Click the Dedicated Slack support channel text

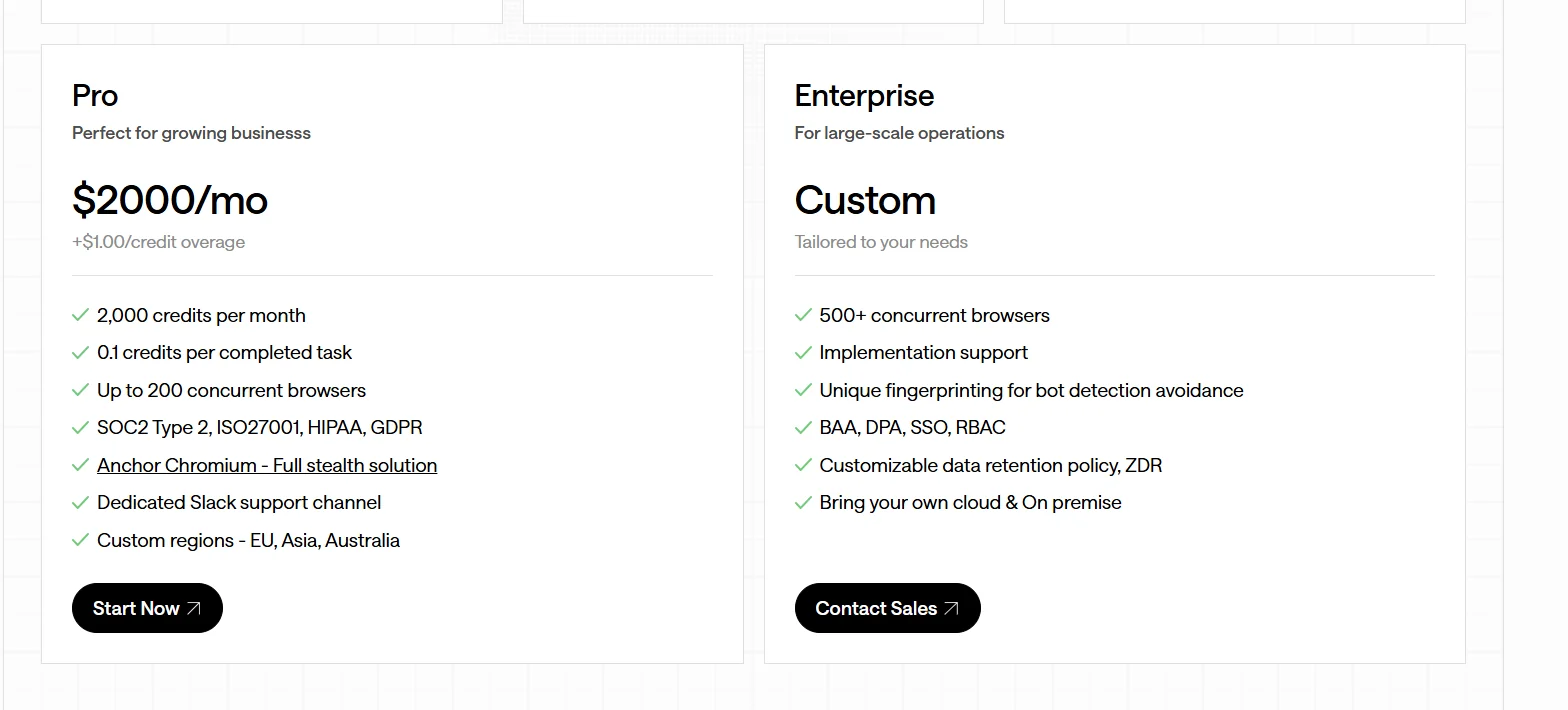point(239,502)
